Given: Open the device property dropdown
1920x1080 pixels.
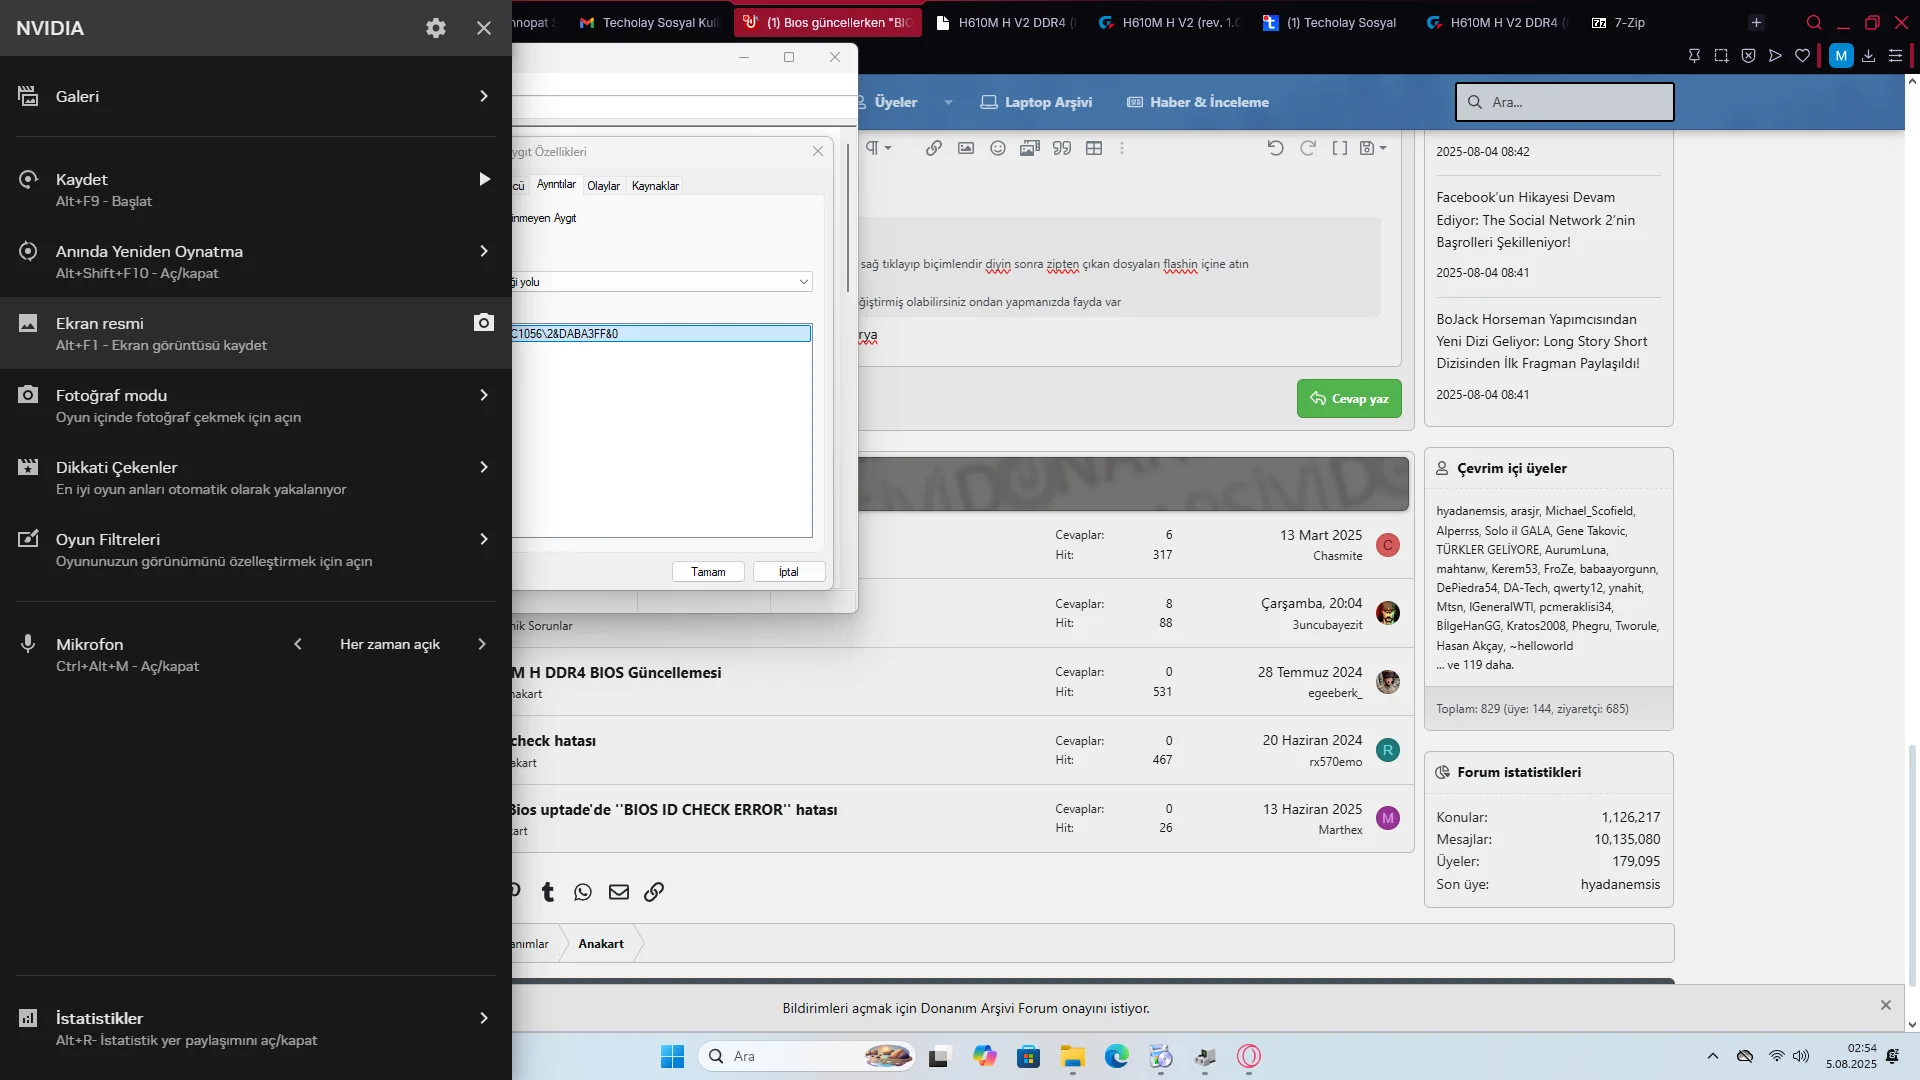Looking at the screenshot, I should 803,282.
